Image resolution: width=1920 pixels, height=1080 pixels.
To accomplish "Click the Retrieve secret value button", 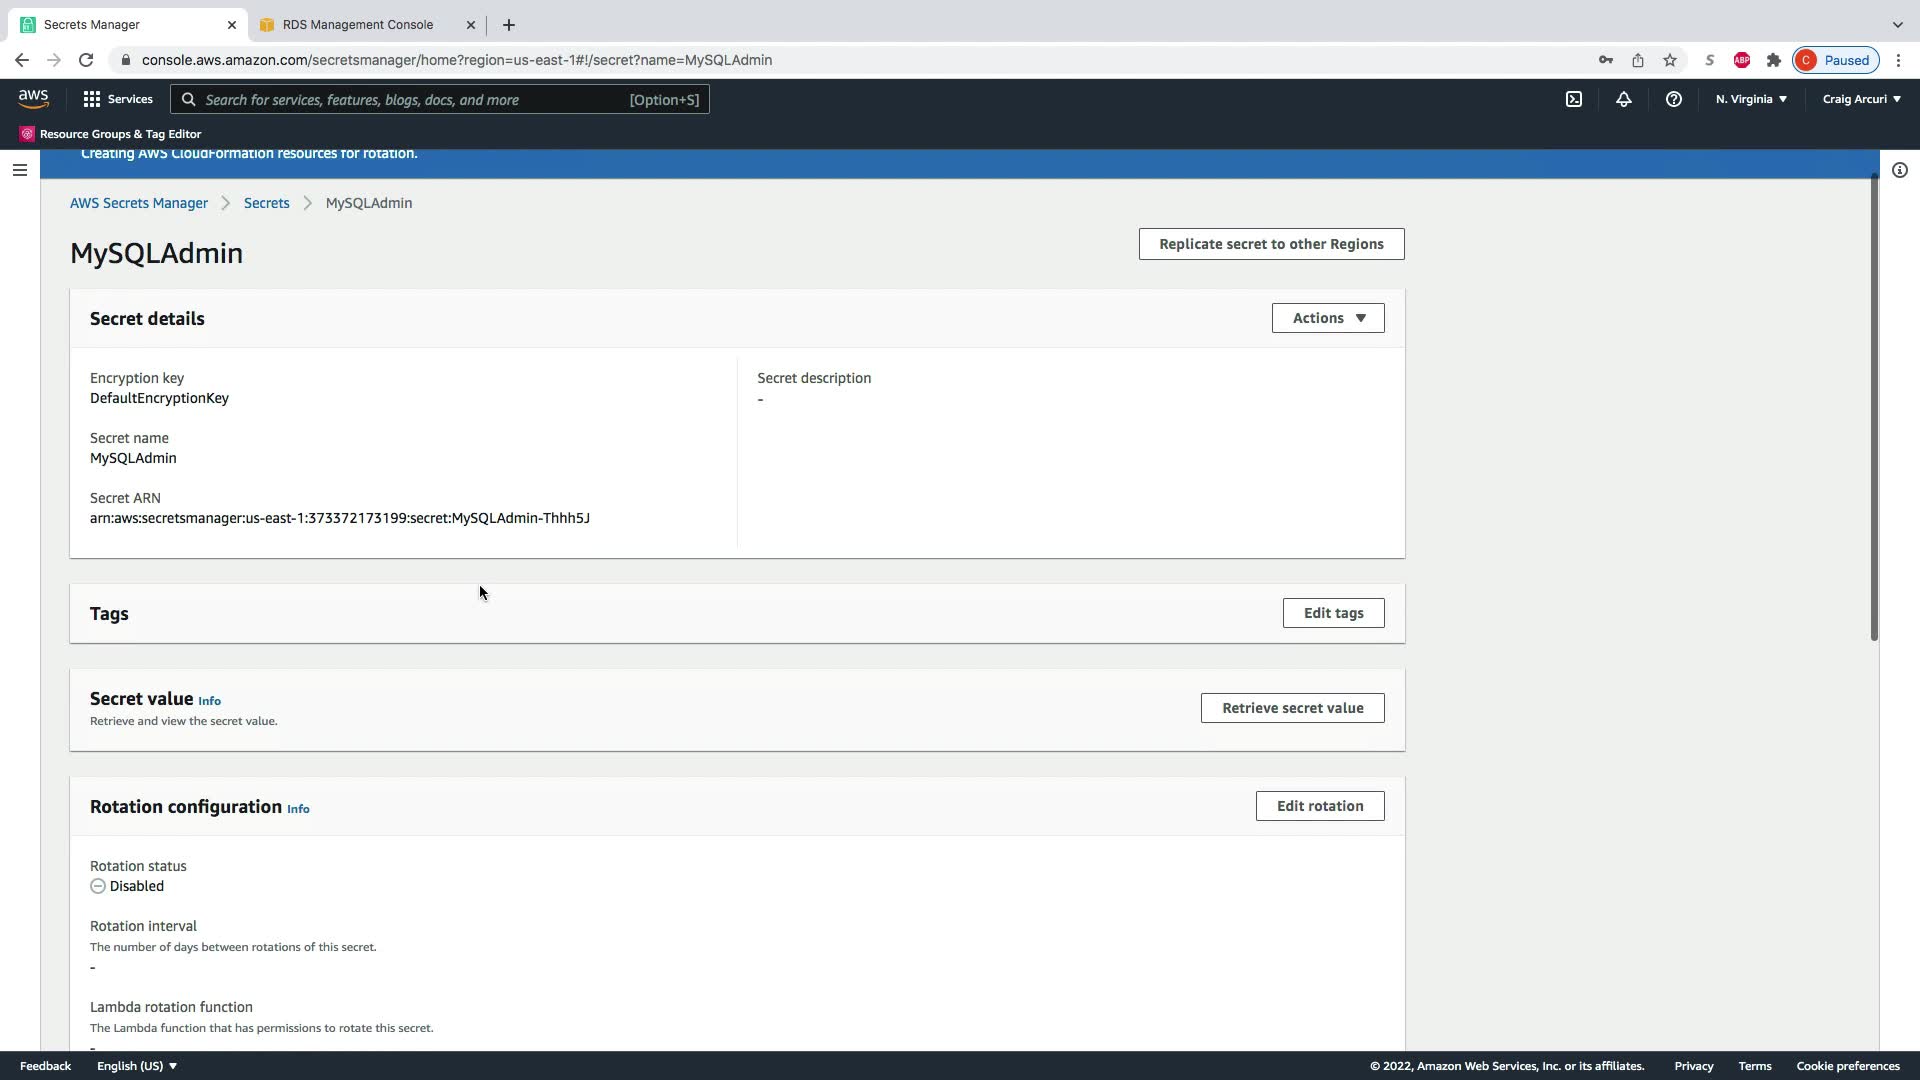I will [x=1292, y=708].
